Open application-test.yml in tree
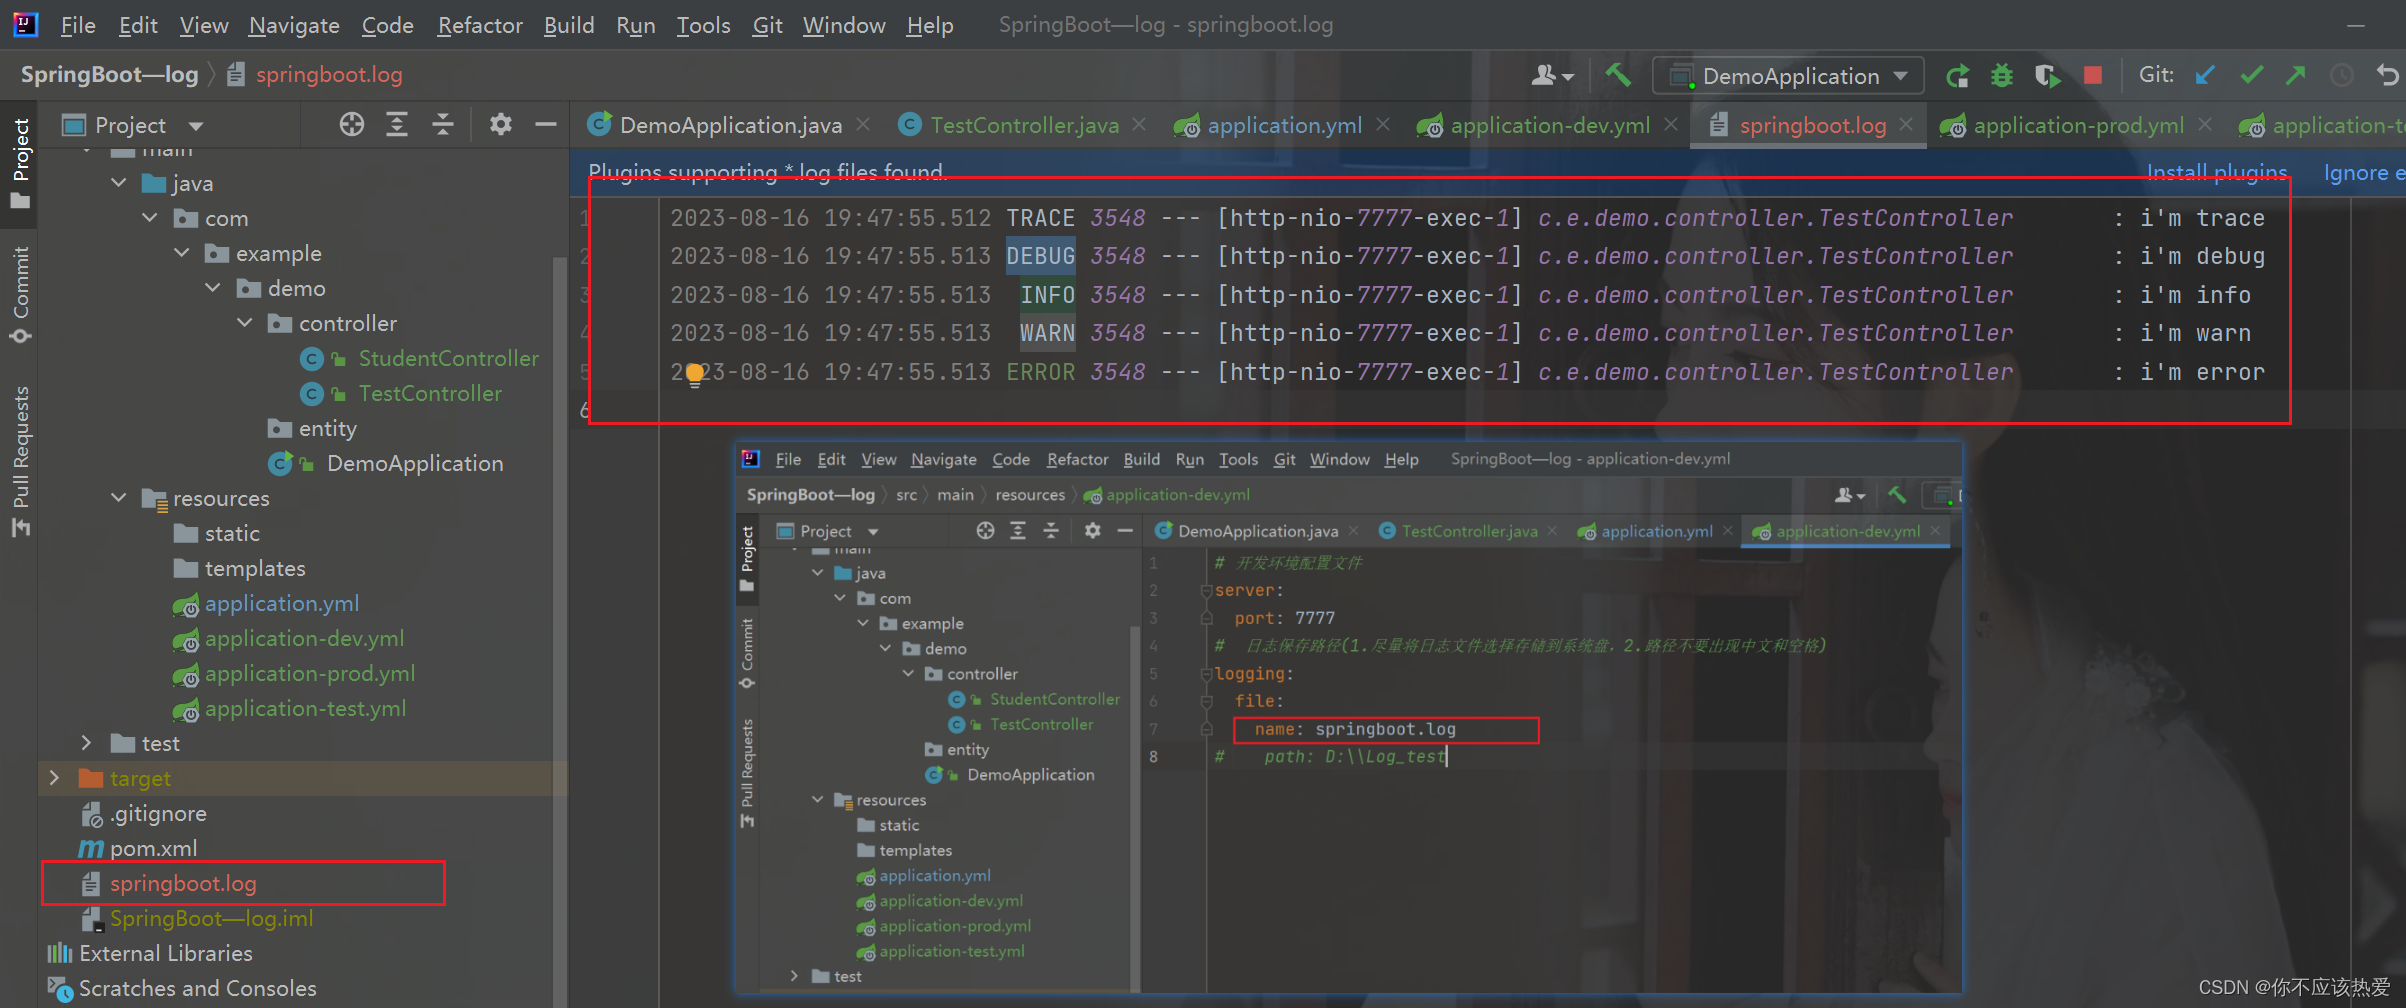 pyautogui.click(x=305, y=708)
